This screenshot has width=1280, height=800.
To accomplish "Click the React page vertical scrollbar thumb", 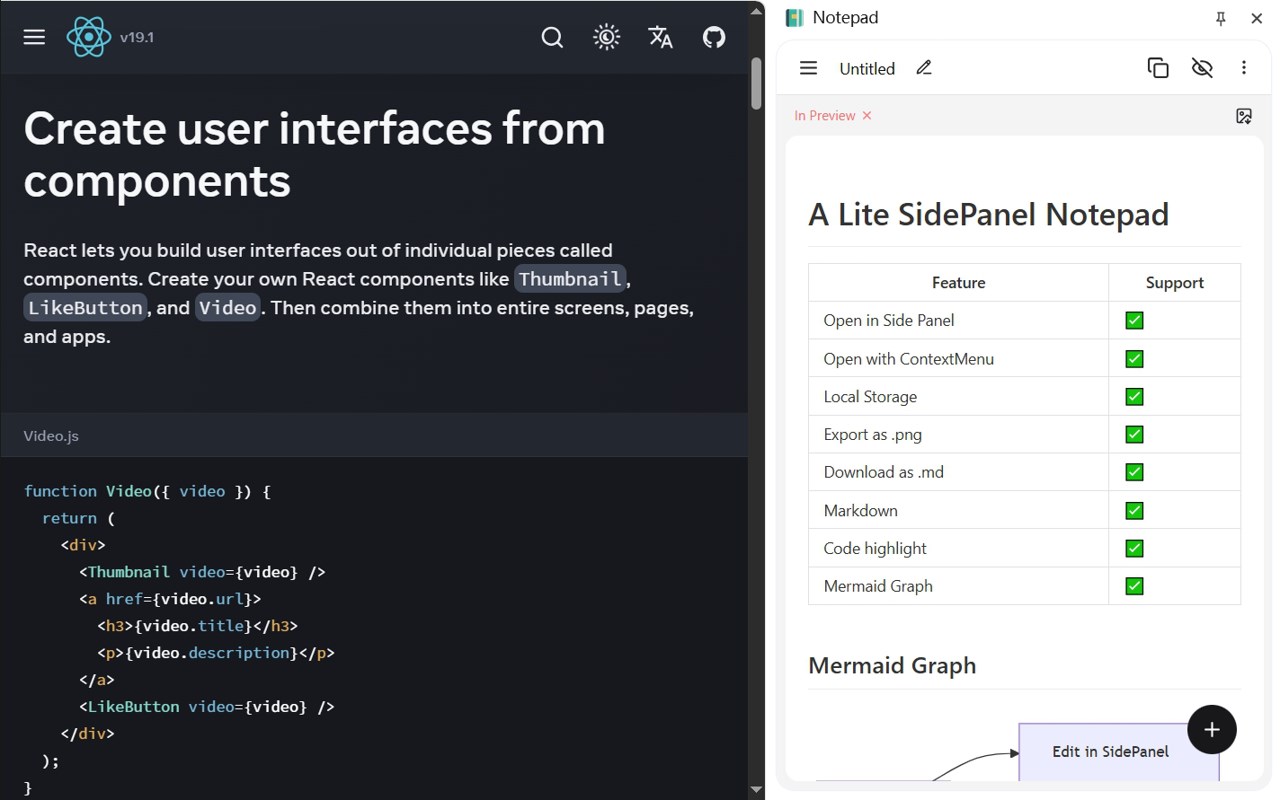I will [757, 84].
